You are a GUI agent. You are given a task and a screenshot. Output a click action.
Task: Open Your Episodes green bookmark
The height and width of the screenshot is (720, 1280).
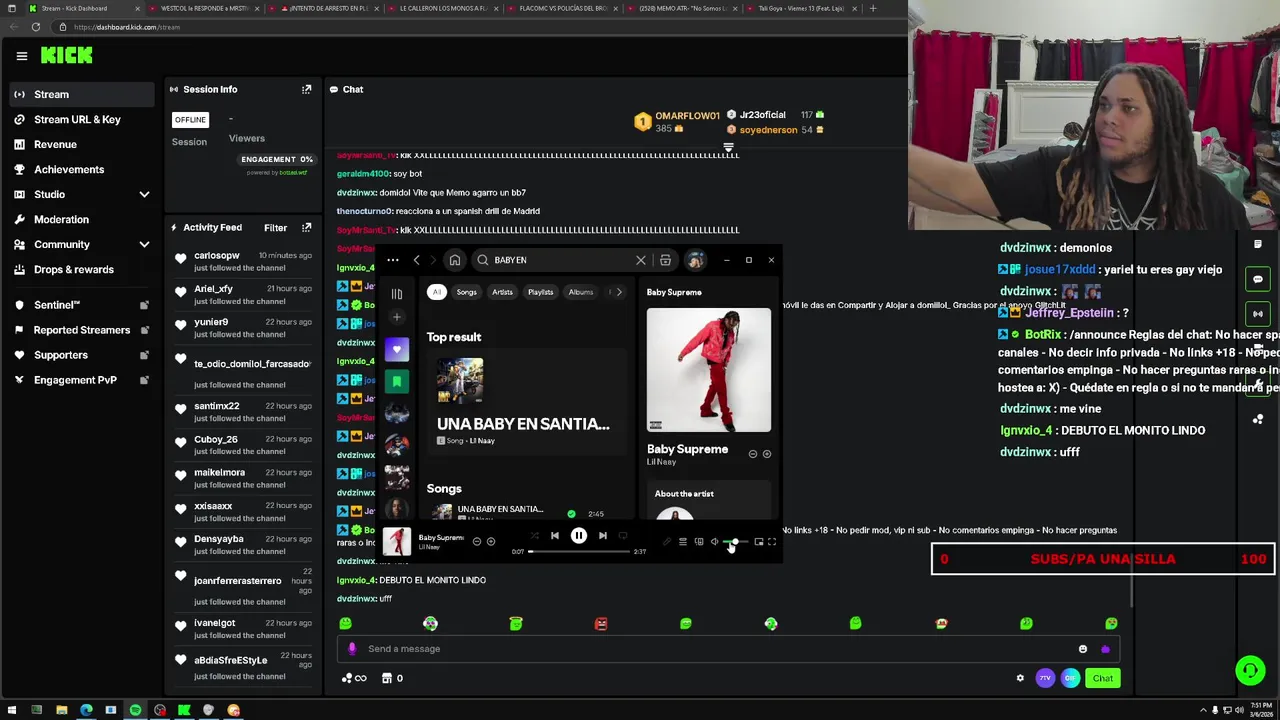[397, 380]
